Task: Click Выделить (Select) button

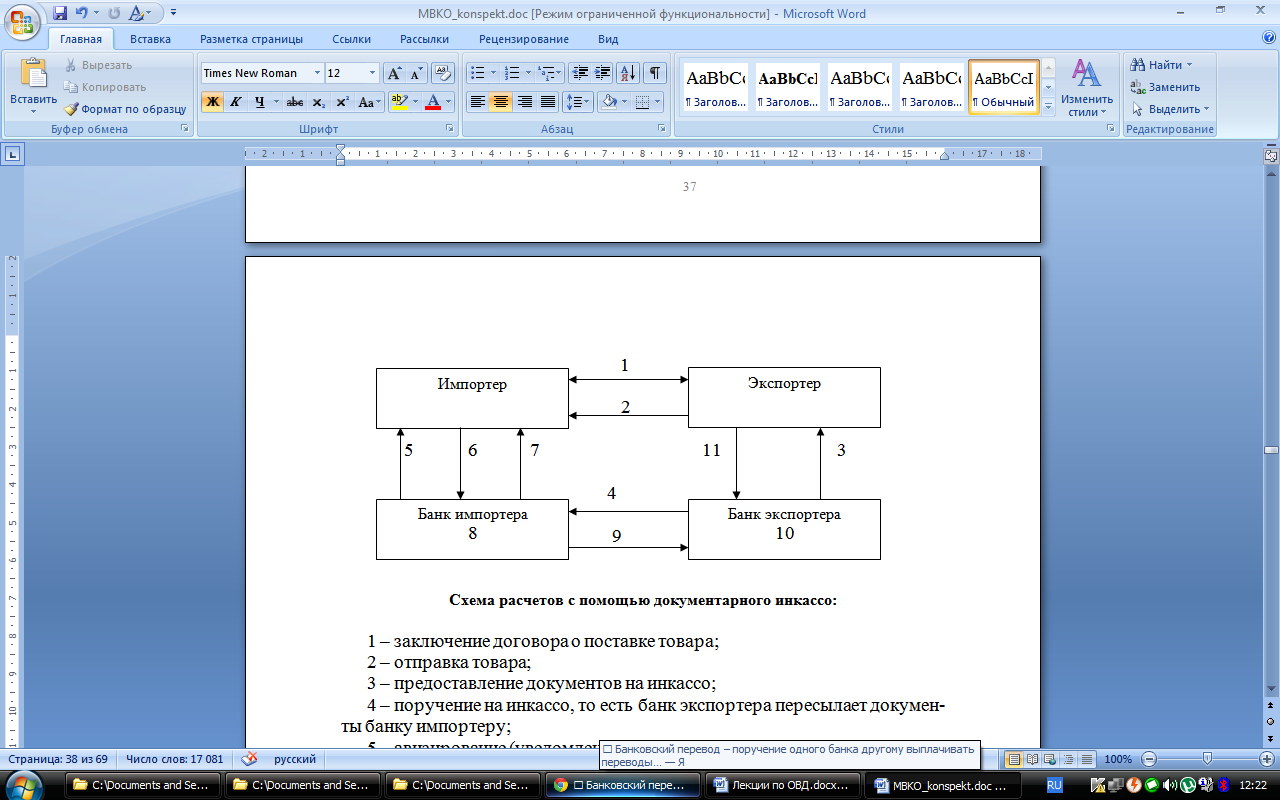Action: pyautogui.click(x=1170, y=109)
